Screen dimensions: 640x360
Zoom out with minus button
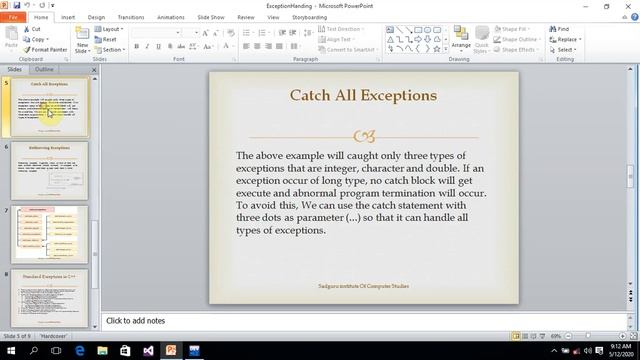pyautogui.click(x=568, y=336)
